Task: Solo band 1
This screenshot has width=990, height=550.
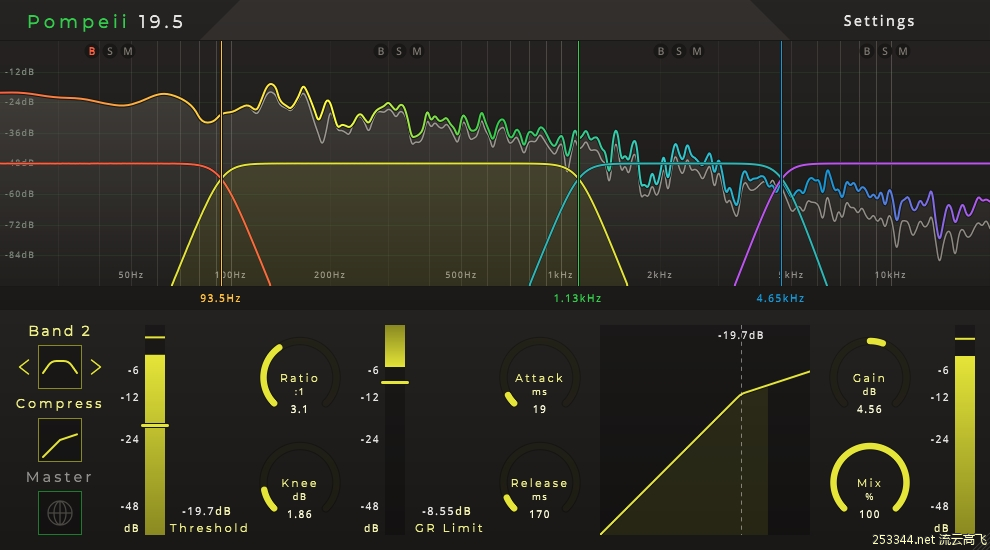Action: (x=110, y=51)
